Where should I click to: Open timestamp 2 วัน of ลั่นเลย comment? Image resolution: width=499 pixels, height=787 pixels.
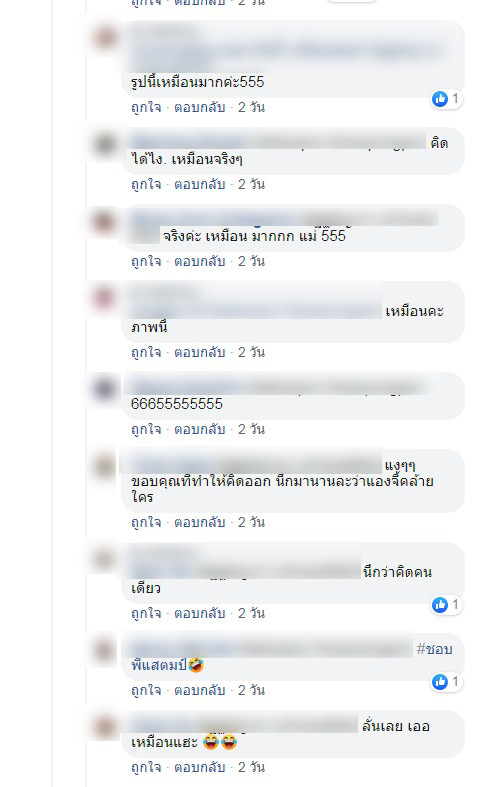251,767
